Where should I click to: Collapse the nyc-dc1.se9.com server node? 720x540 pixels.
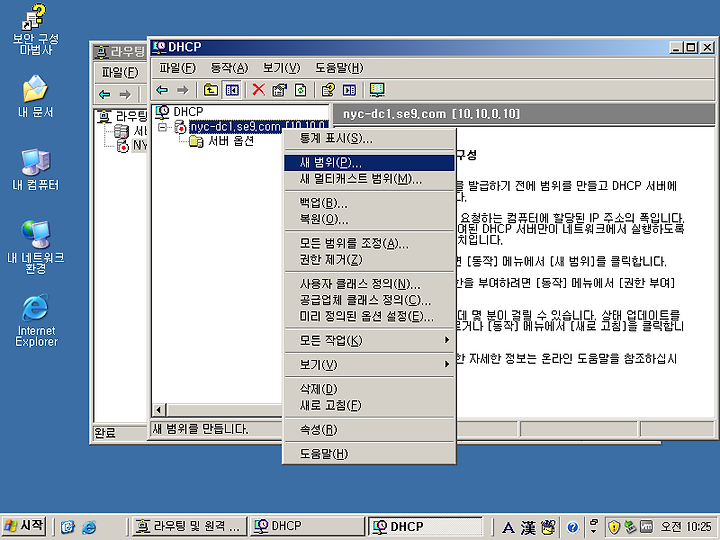[x=163, y=127]
